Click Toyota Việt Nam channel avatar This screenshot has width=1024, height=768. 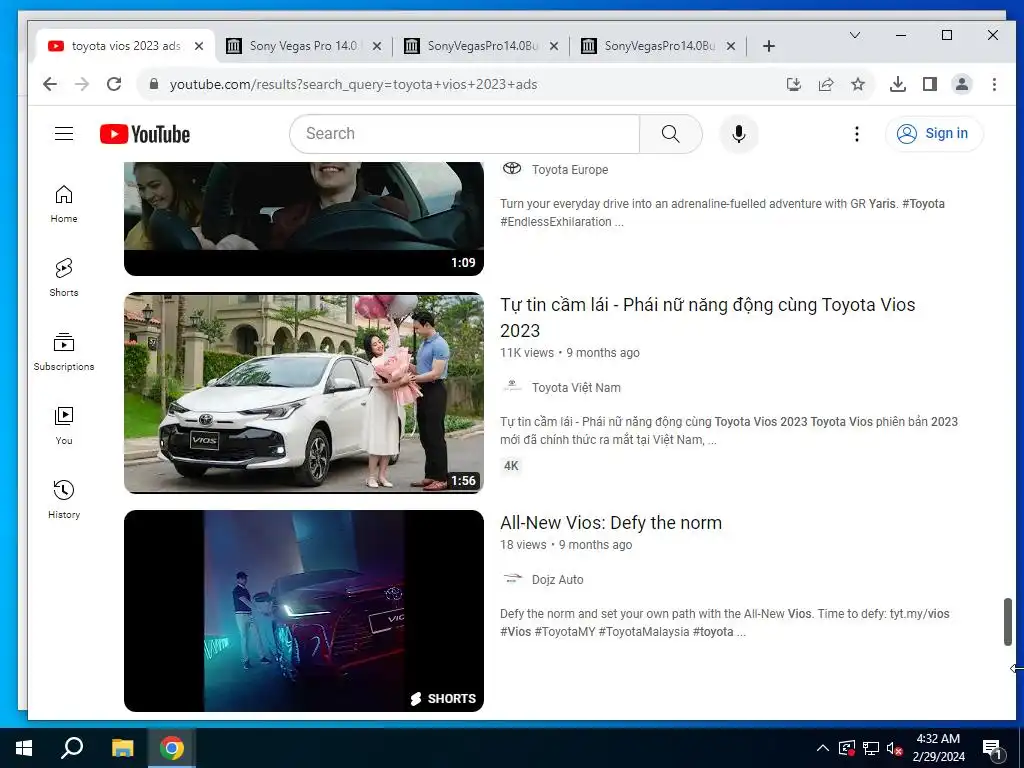512,387
